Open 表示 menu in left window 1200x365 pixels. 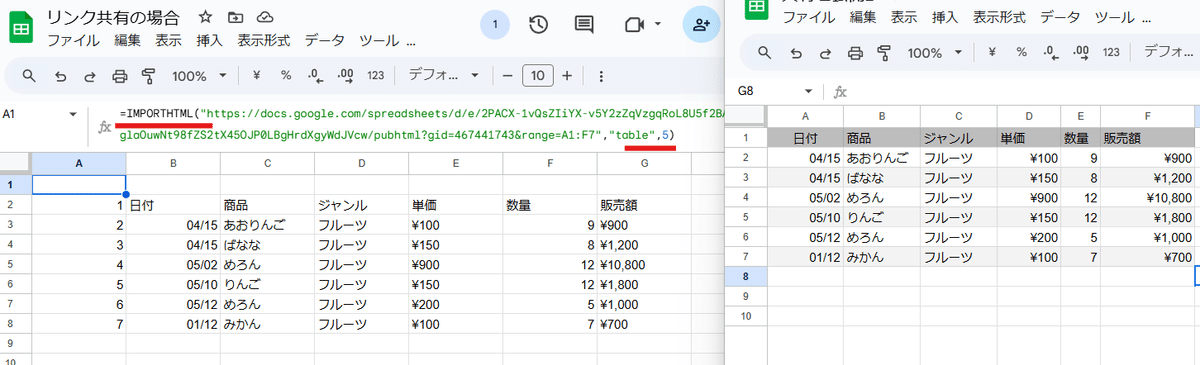tap(168, 40)
